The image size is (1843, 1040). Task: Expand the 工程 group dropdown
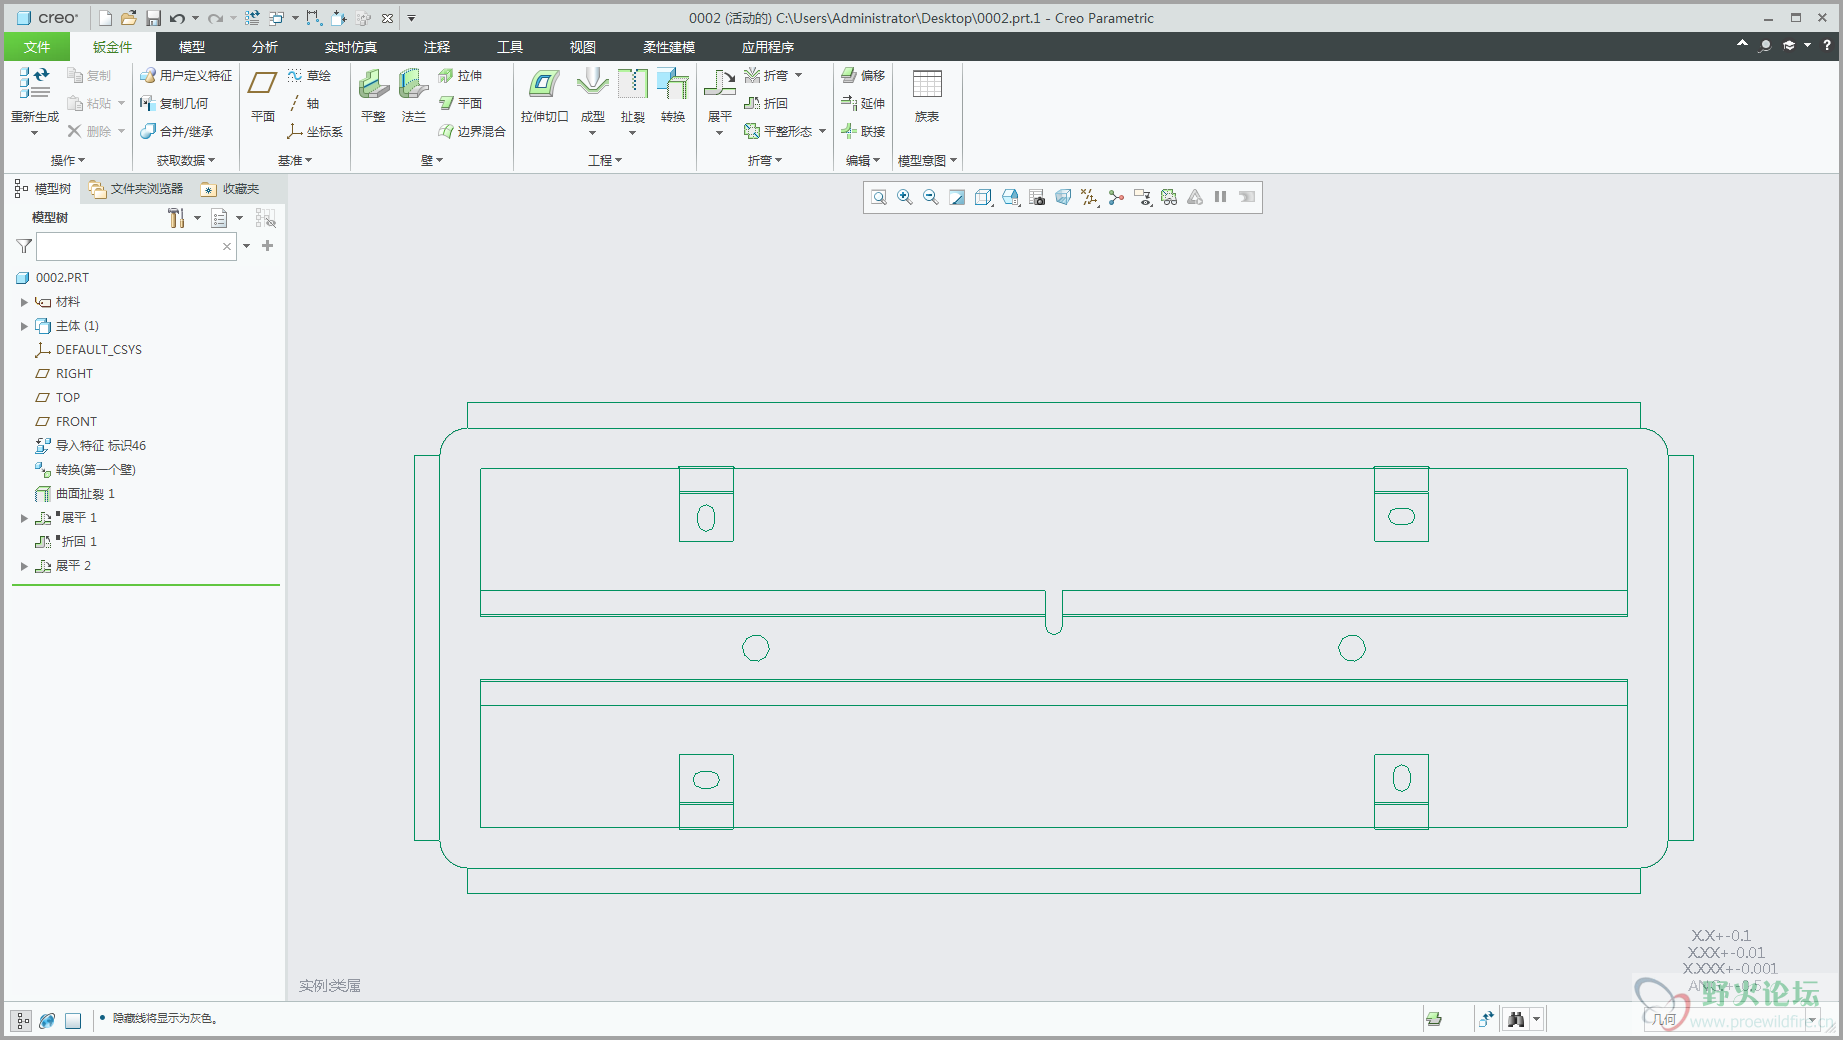coord(605,160)
